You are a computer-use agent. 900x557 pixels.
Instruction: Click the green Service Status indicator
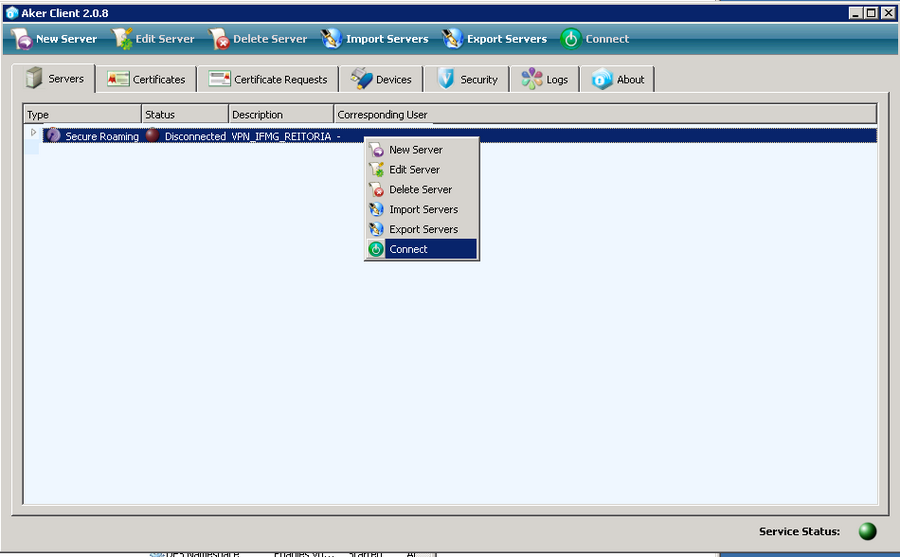pyautogui.click(x=867, y=532)
